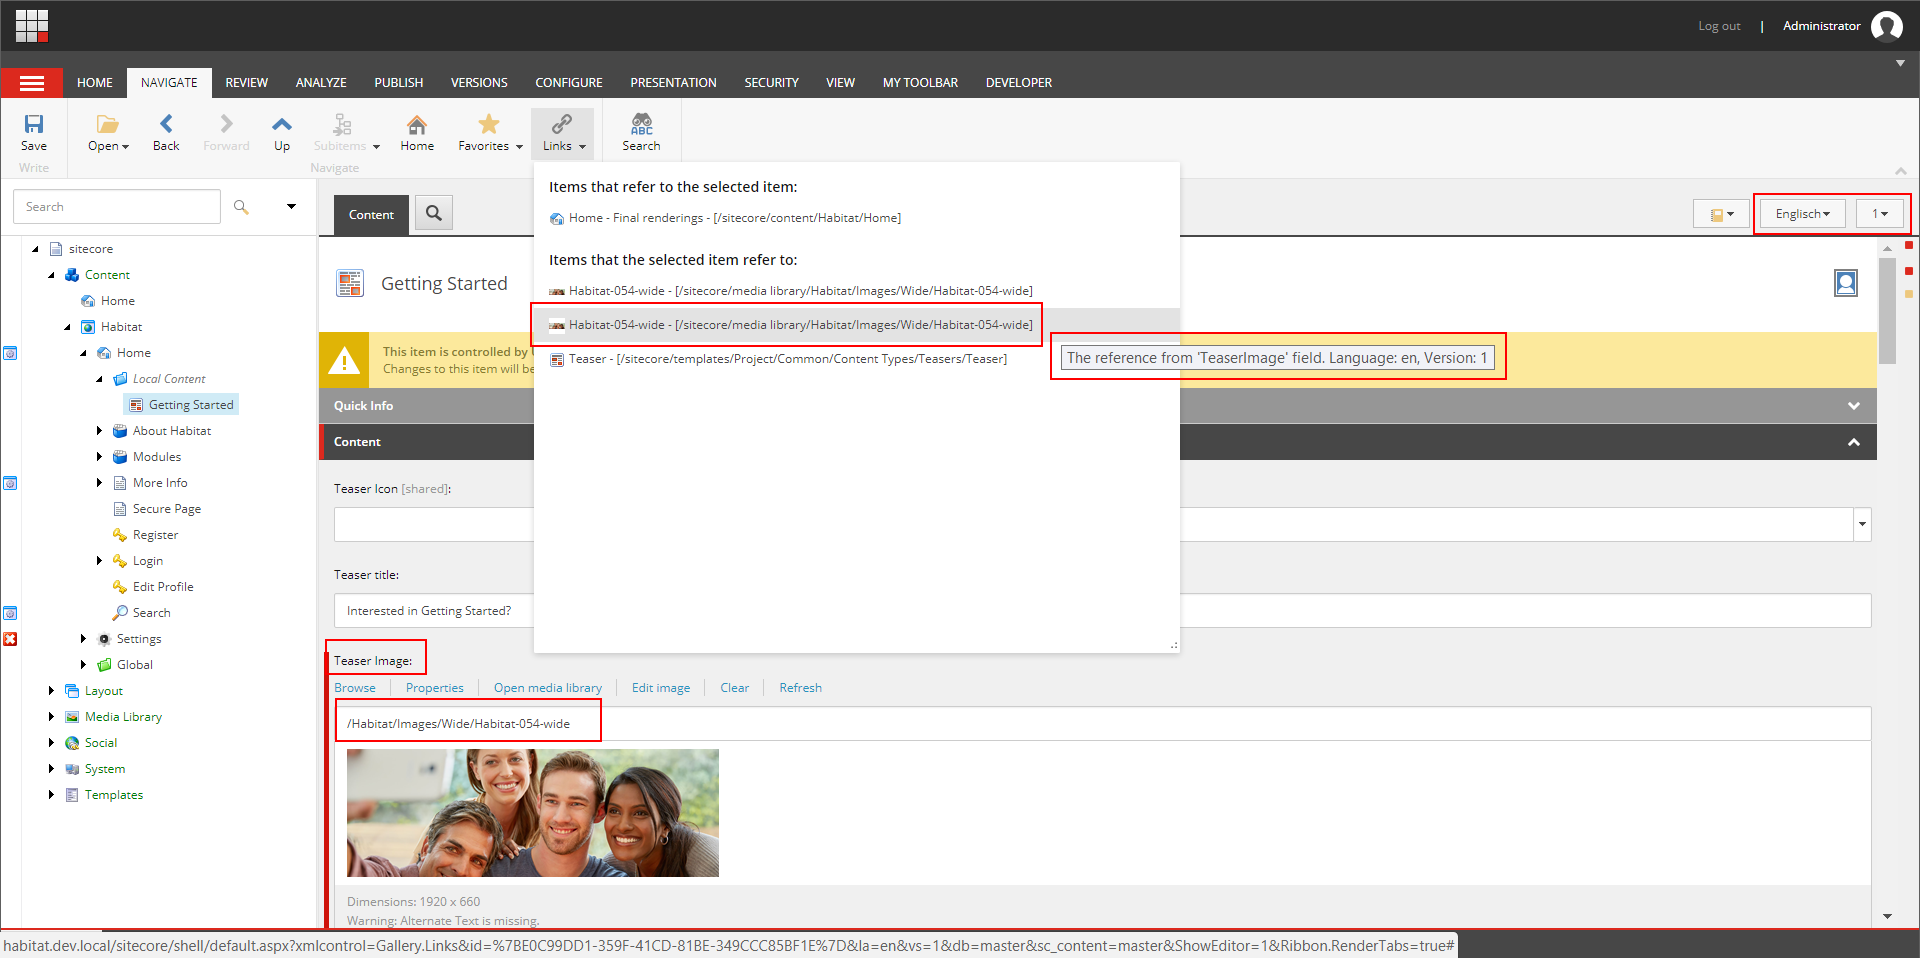The height and width of the screenshot is (958, 1920).
Task: Open the navigation icon dropdown near language
Action: 1721,214
